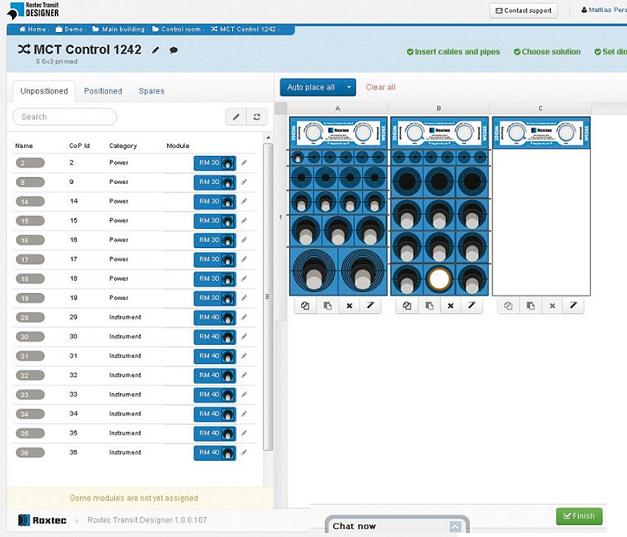The height and width of the screenshot is (537, 627).
Task: Expand the Chat now panel
Action: (x=455, y=526)
